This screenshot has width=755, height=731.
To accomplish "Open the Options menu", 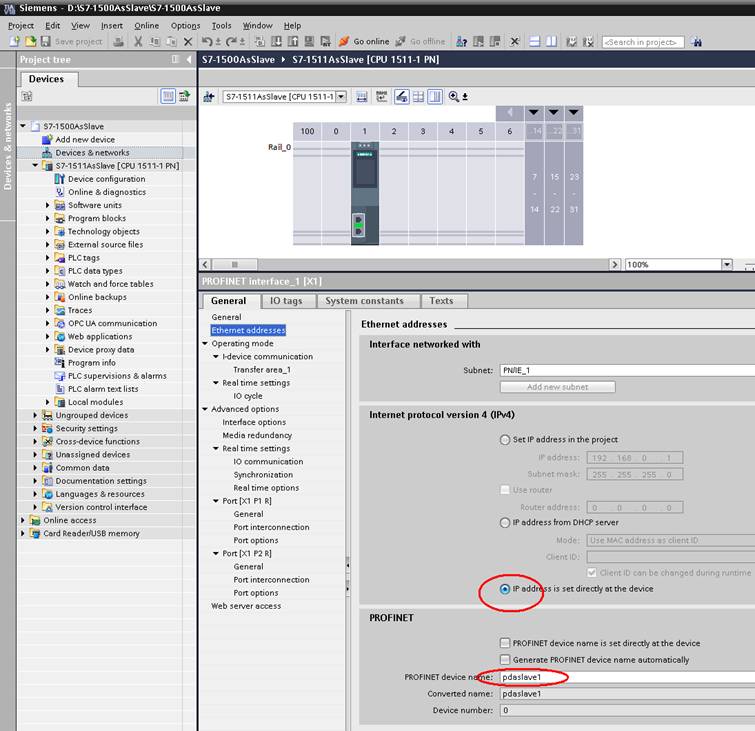I will point(185,26).
